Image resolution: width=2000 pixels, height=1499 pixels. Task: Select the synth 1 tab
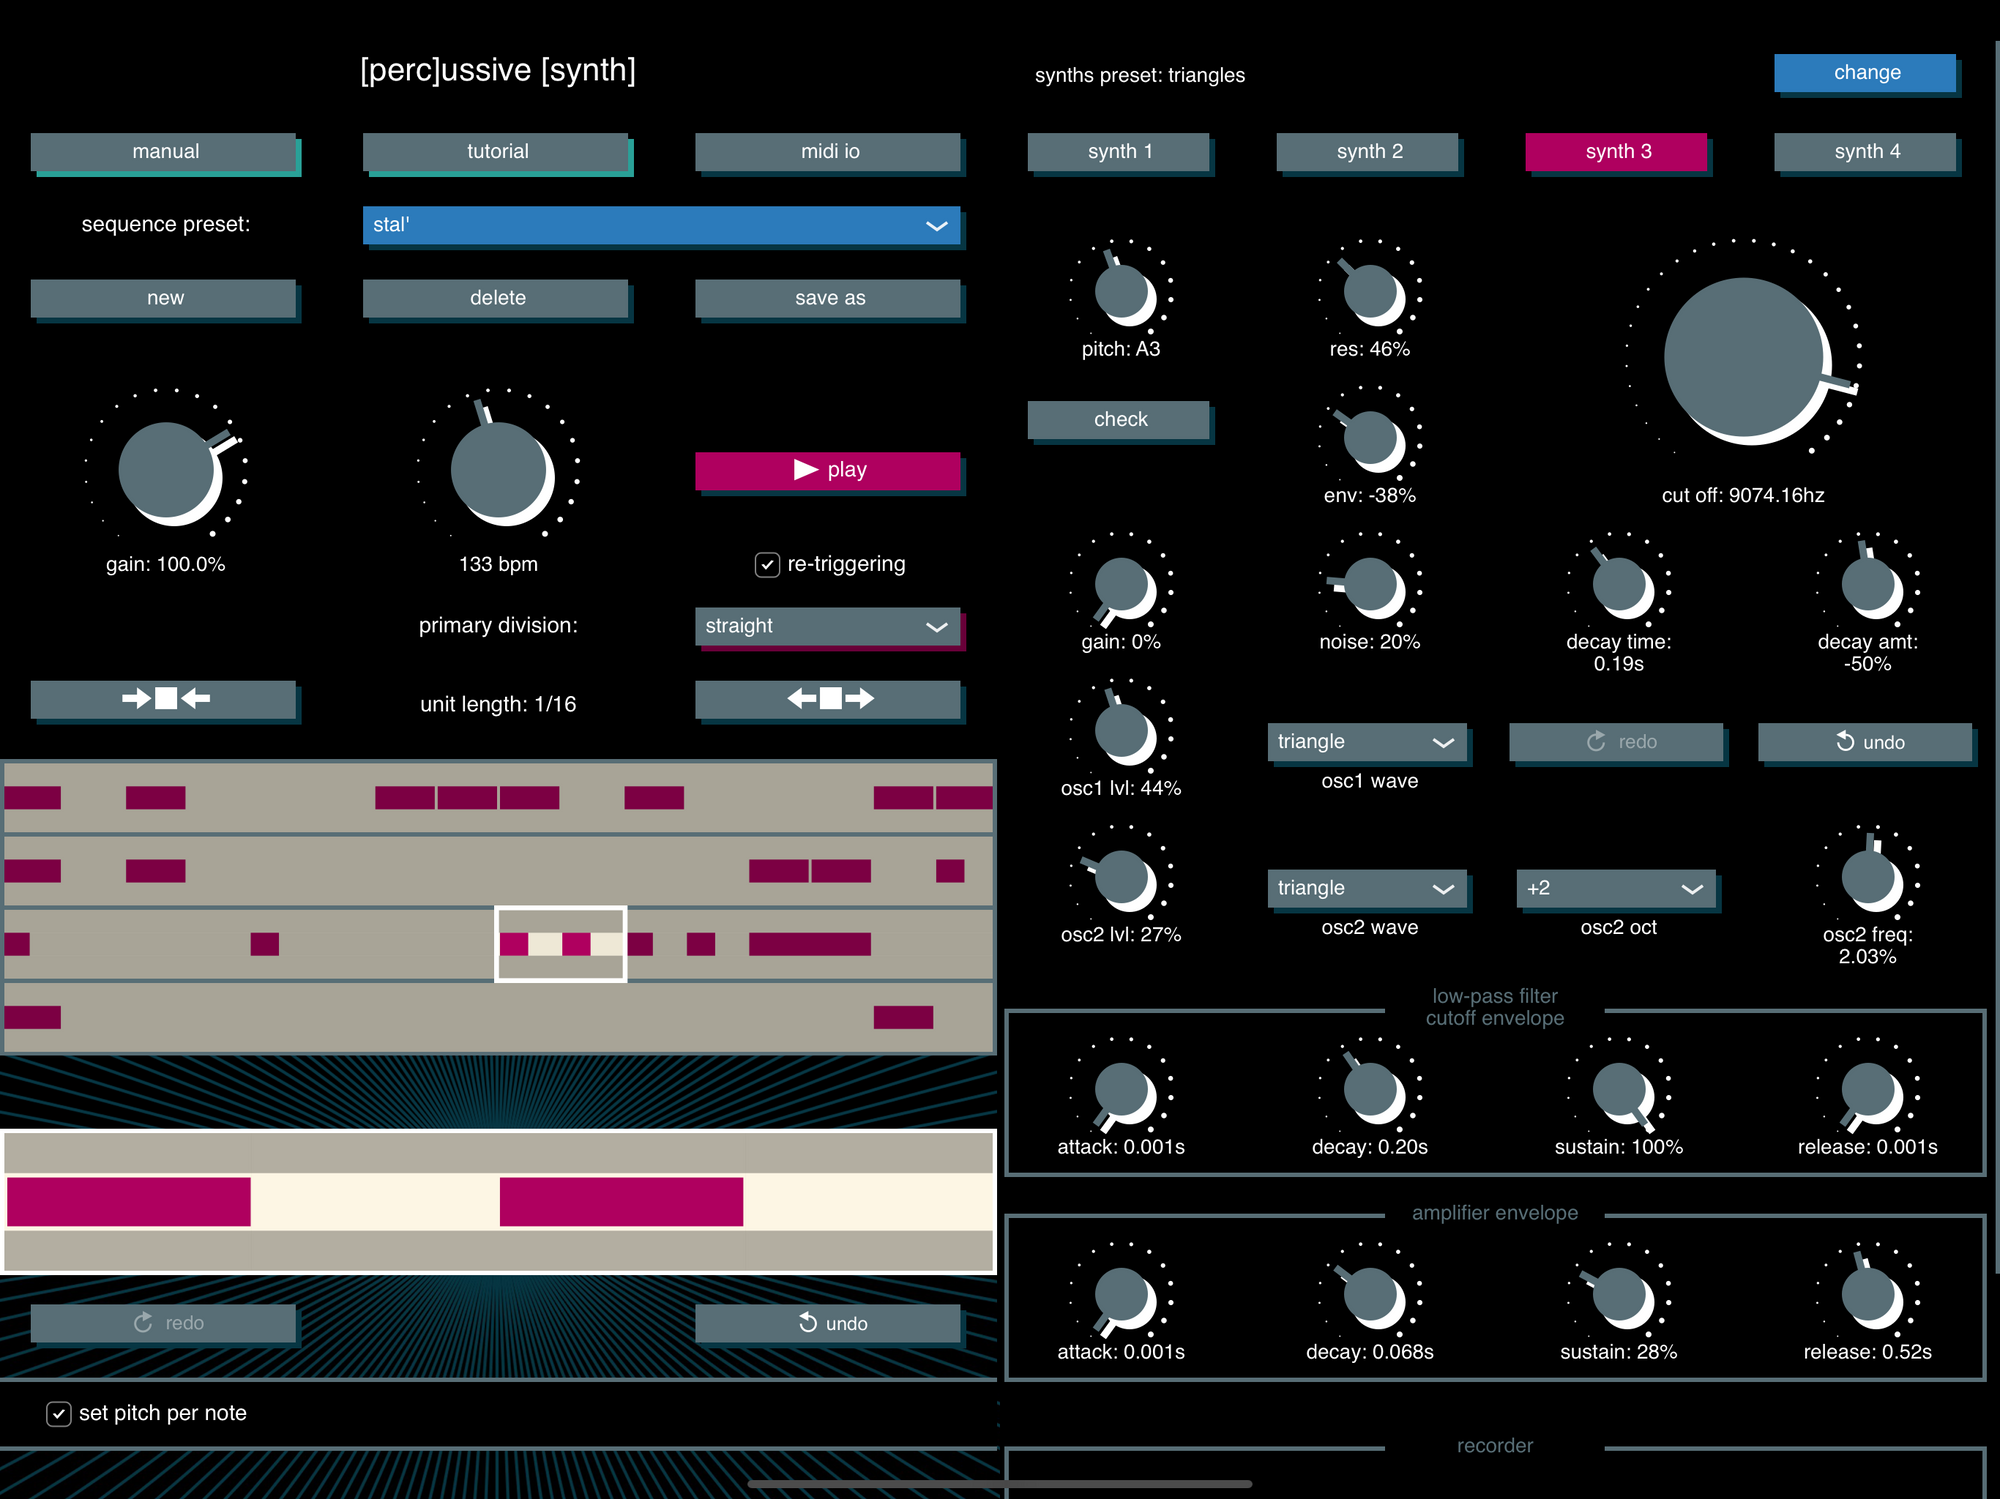pos(1119,152)
